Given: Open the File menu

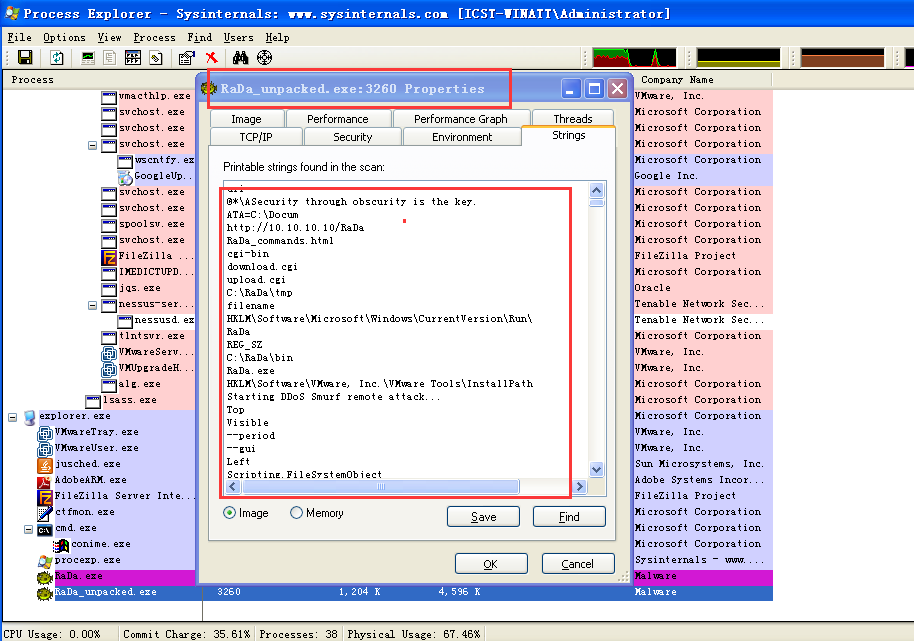Looking at the screenshot, I should tap(19, 37).
